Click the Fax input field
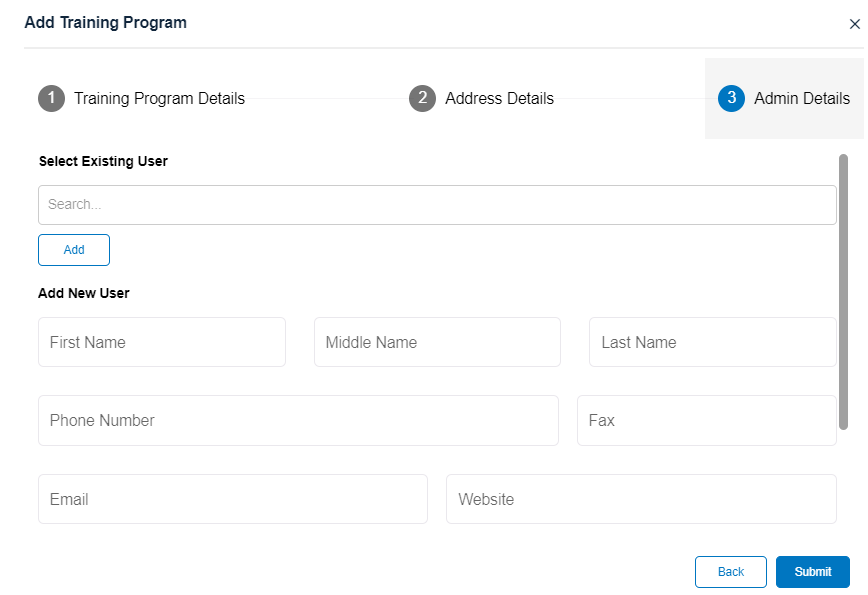The width and height of the screenshot is (868, 595). click(x=706, y=420)
